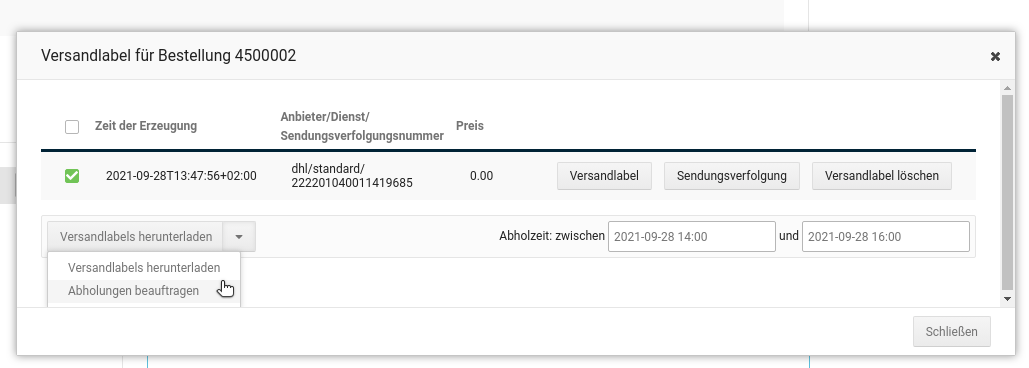Choose "Versandlabels herunterladen" in the dropdown list

[144, 268]
